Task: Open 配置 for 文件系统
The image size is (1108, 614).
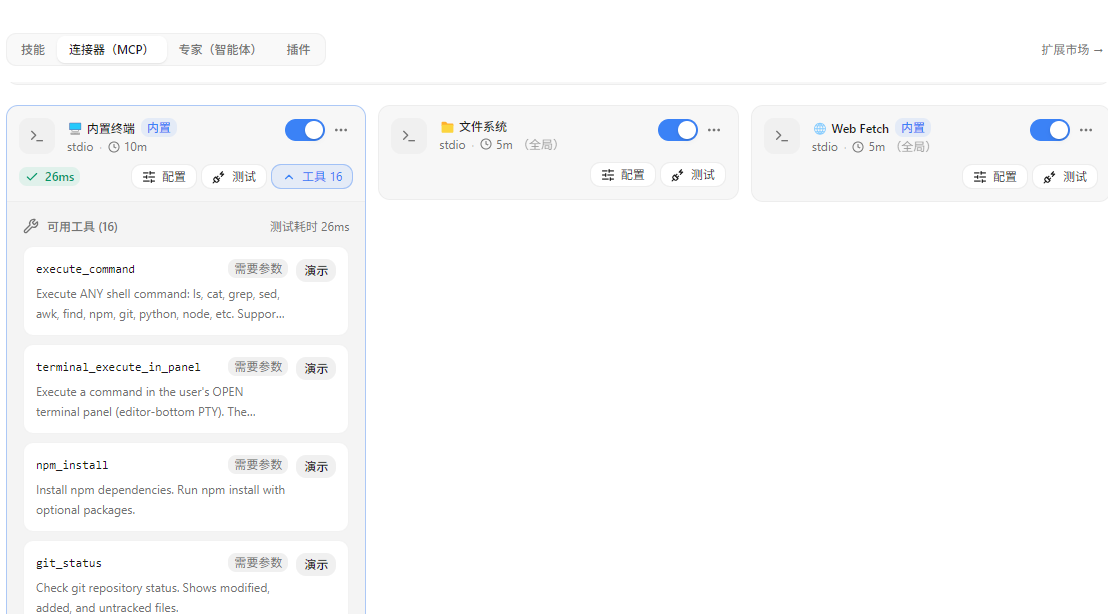Action: [x=623, y=175]
